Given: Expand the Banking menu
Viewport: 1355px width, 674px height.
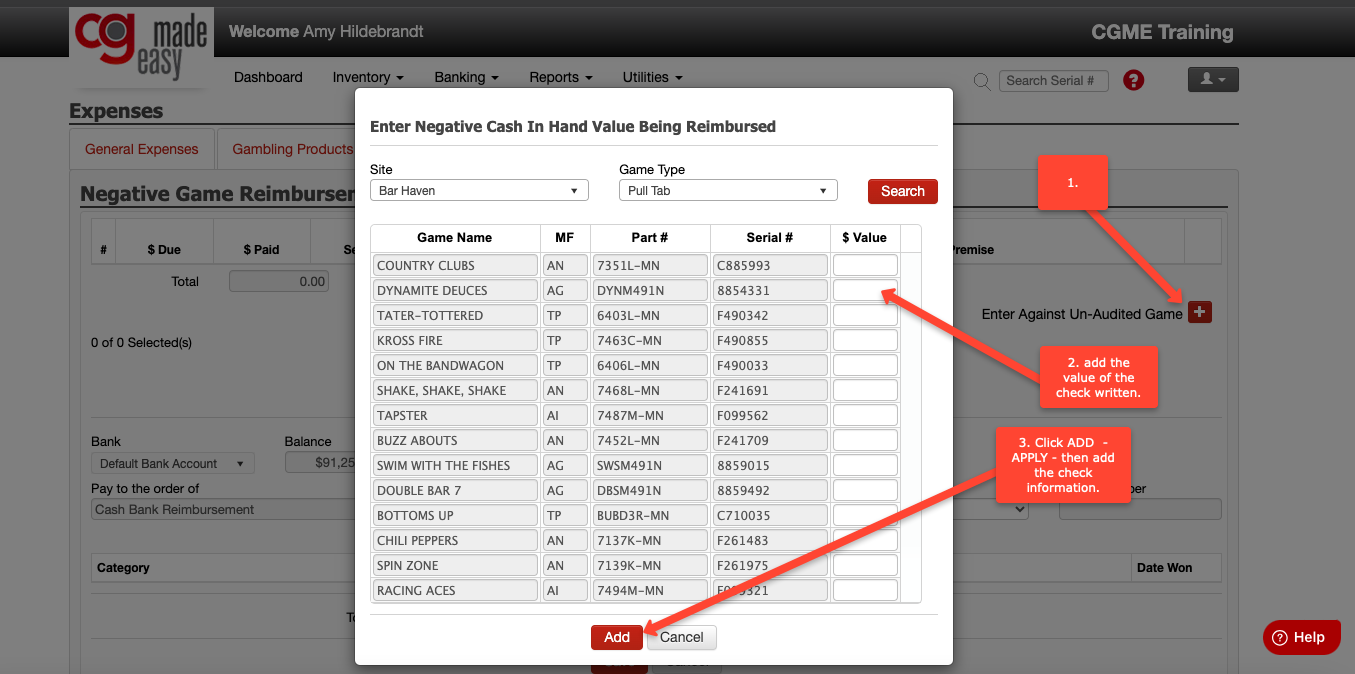Looking at the screenshot, I should 466,77.
